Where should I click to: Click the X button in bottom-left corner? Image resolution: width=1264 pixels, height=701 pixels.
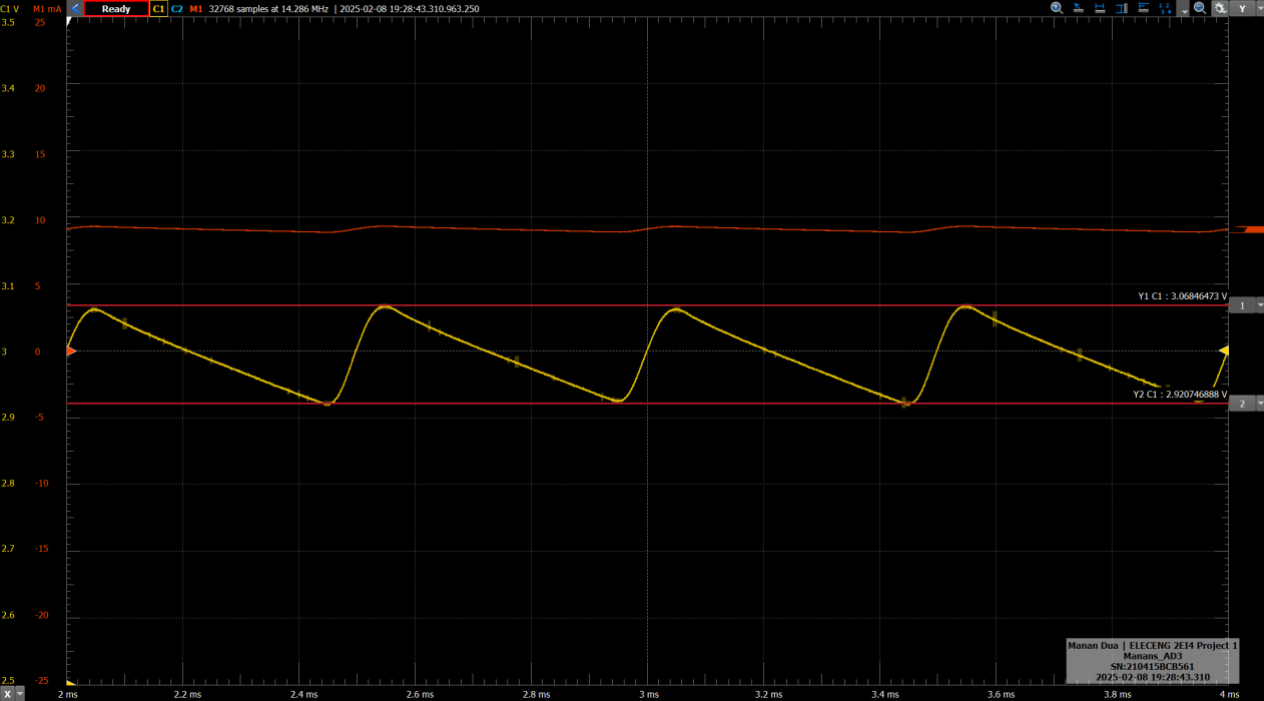click(x=7, y=693)
